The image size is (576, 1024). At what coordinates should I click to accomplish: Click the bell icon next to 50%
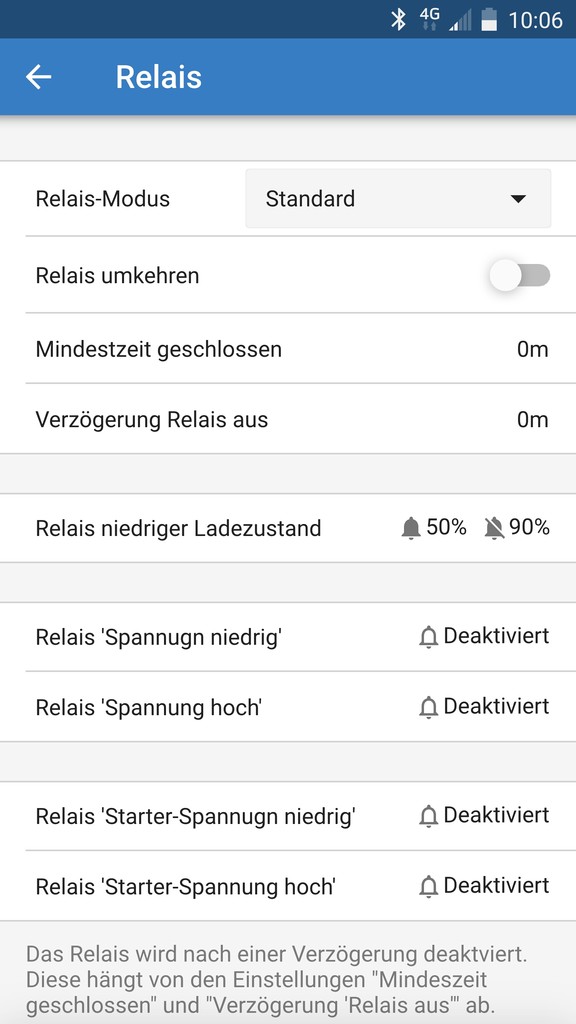[411, 528]
